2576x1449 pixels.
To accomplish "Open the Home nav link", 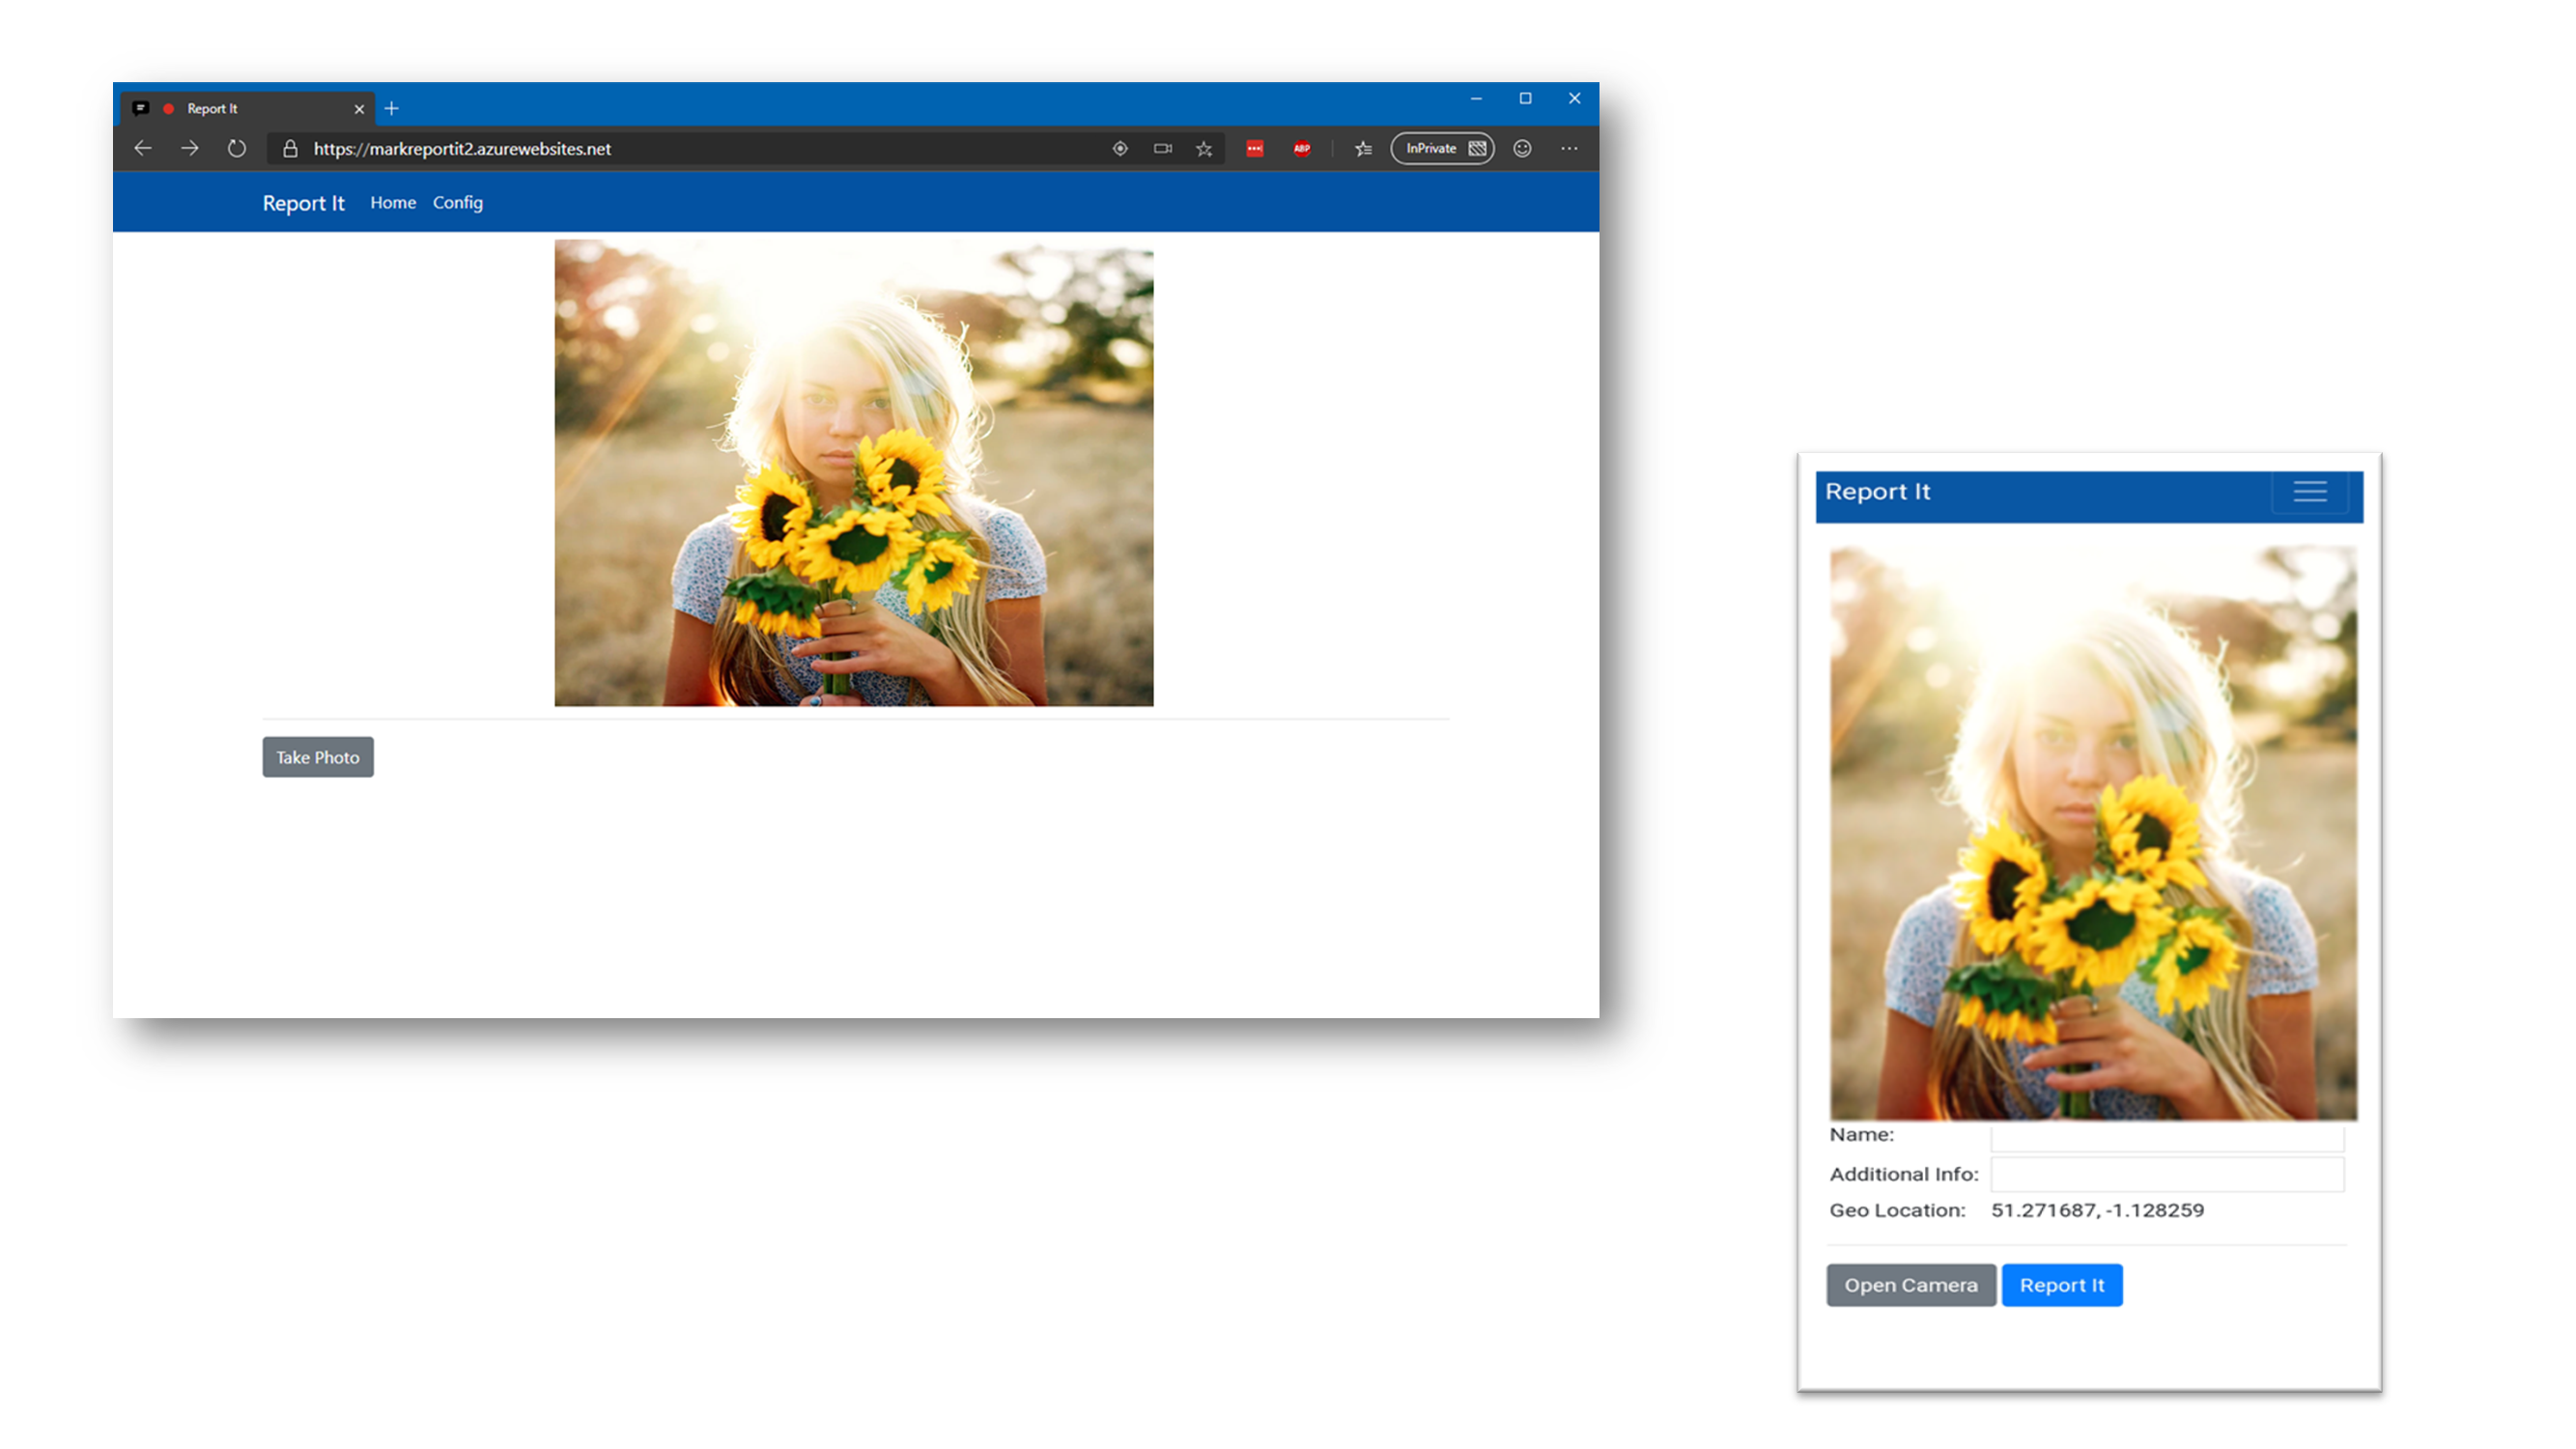I will click(x=393, y=203).
